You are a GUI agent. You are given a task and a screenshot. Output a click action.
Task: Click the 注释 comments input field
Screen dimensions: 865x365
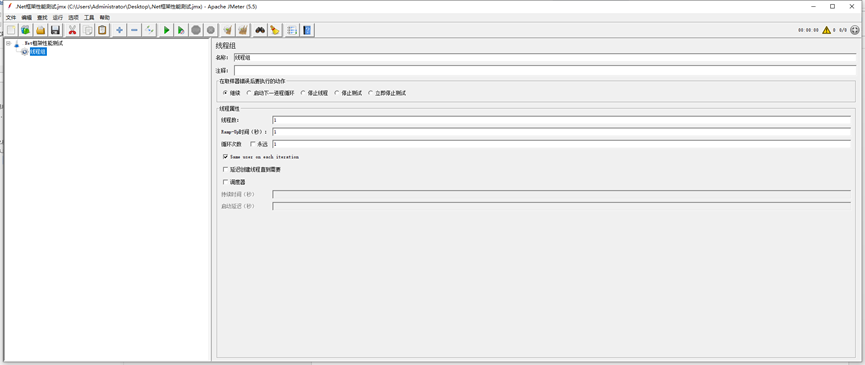[545, 71]
